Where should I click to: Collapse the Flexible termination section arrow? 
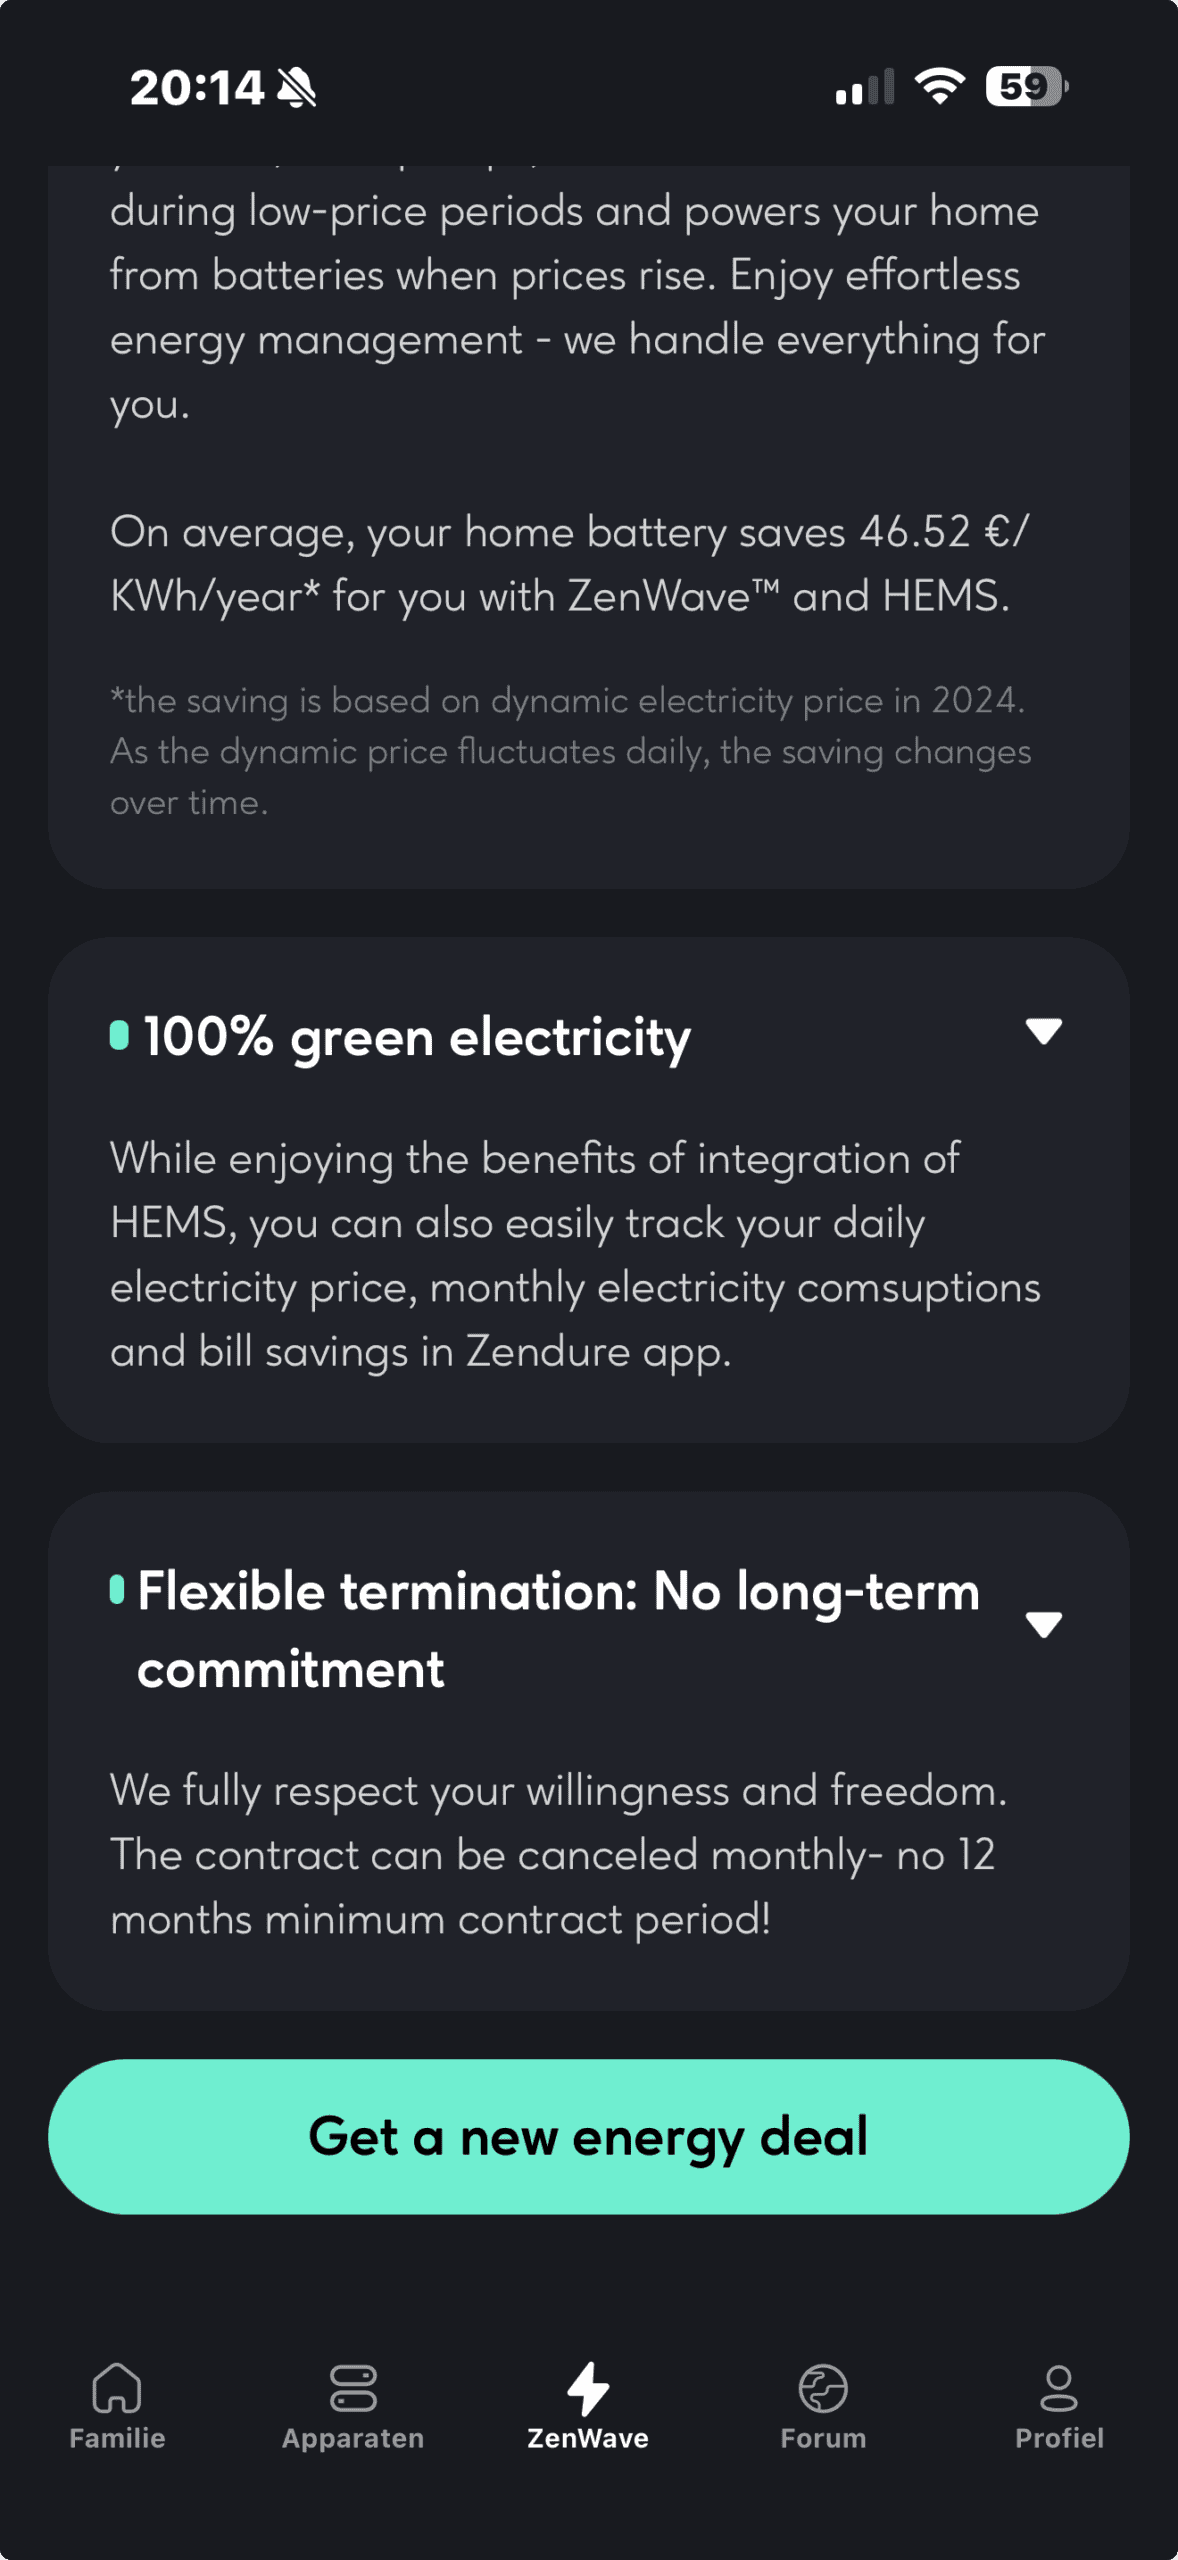coord(1043,1624)
